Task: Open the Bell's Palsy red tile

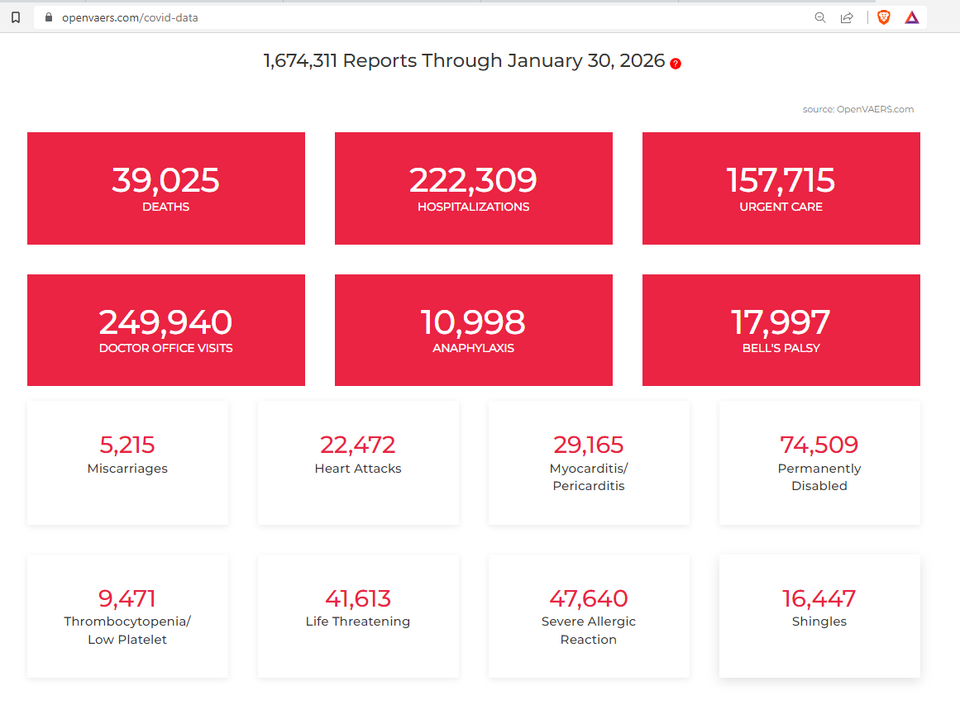Action: coord(780,330)
